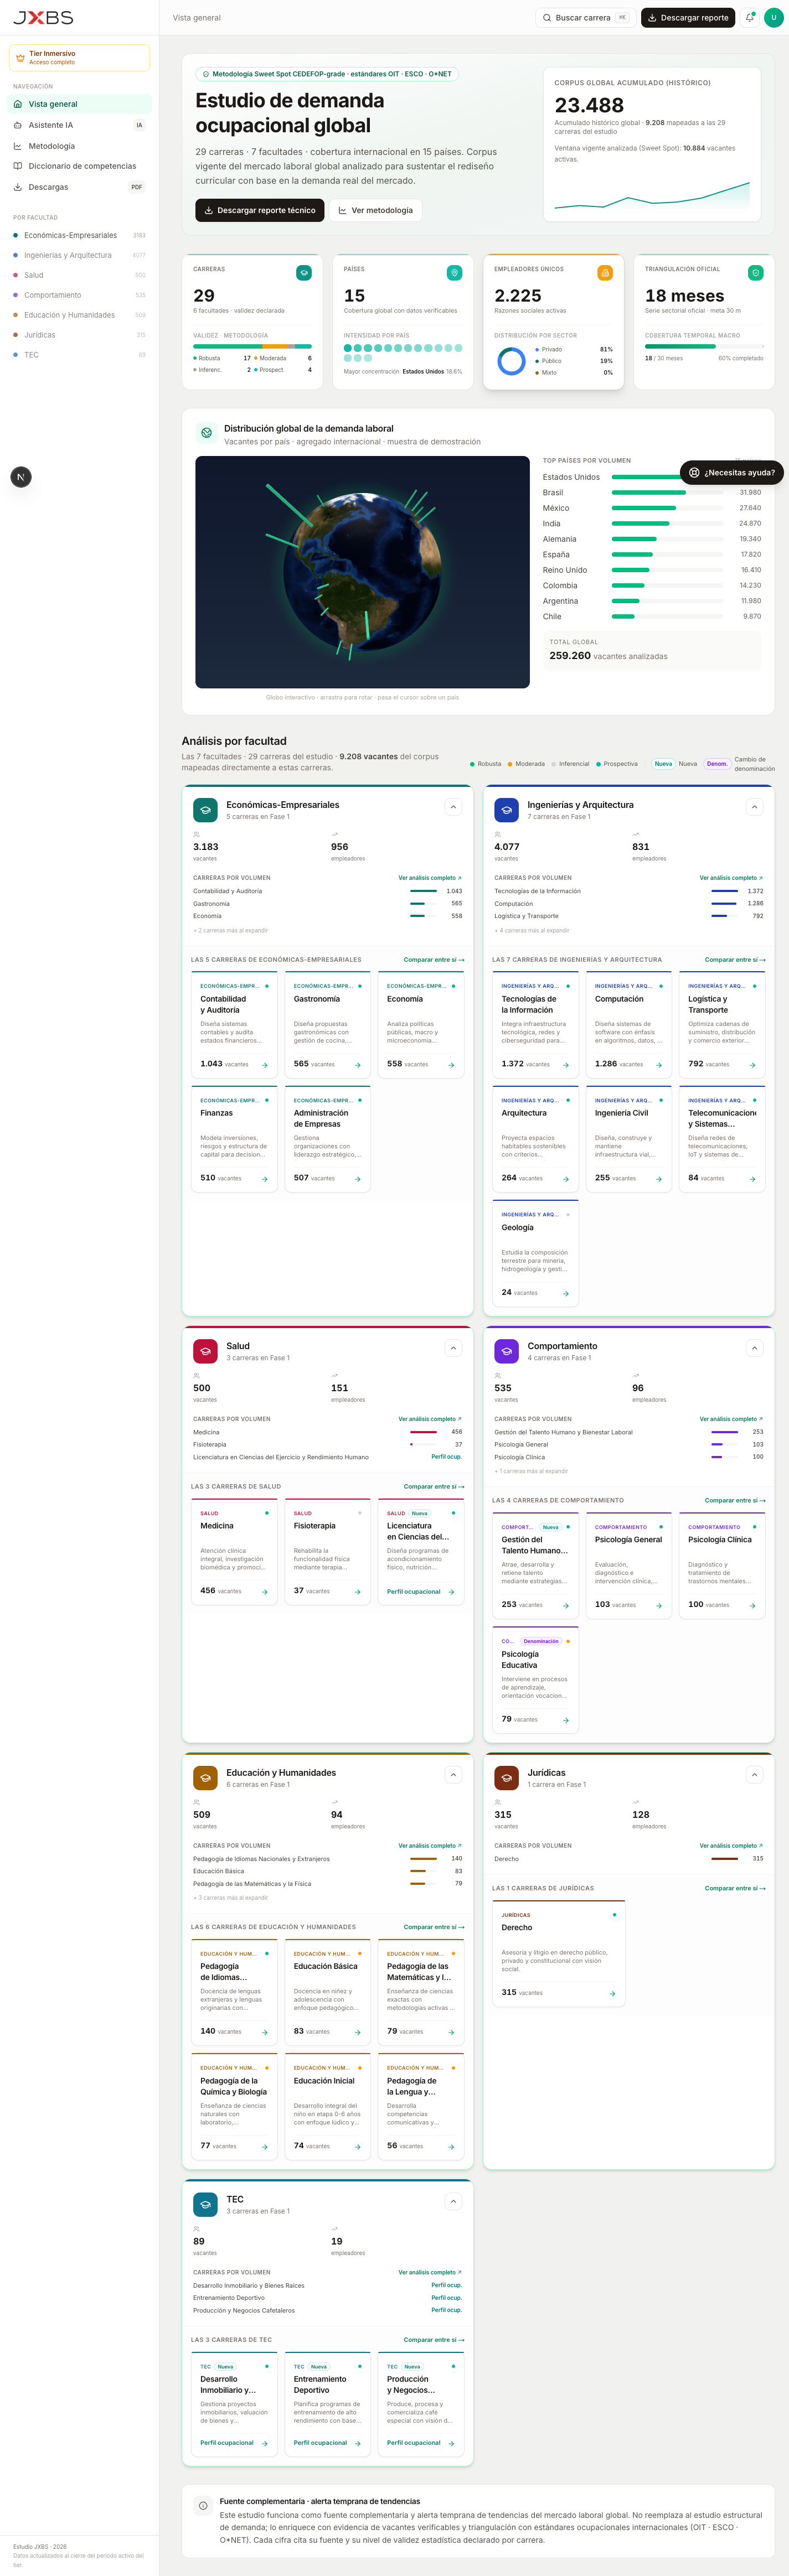Click the Comportamiento faculty purple icon

506,1352
